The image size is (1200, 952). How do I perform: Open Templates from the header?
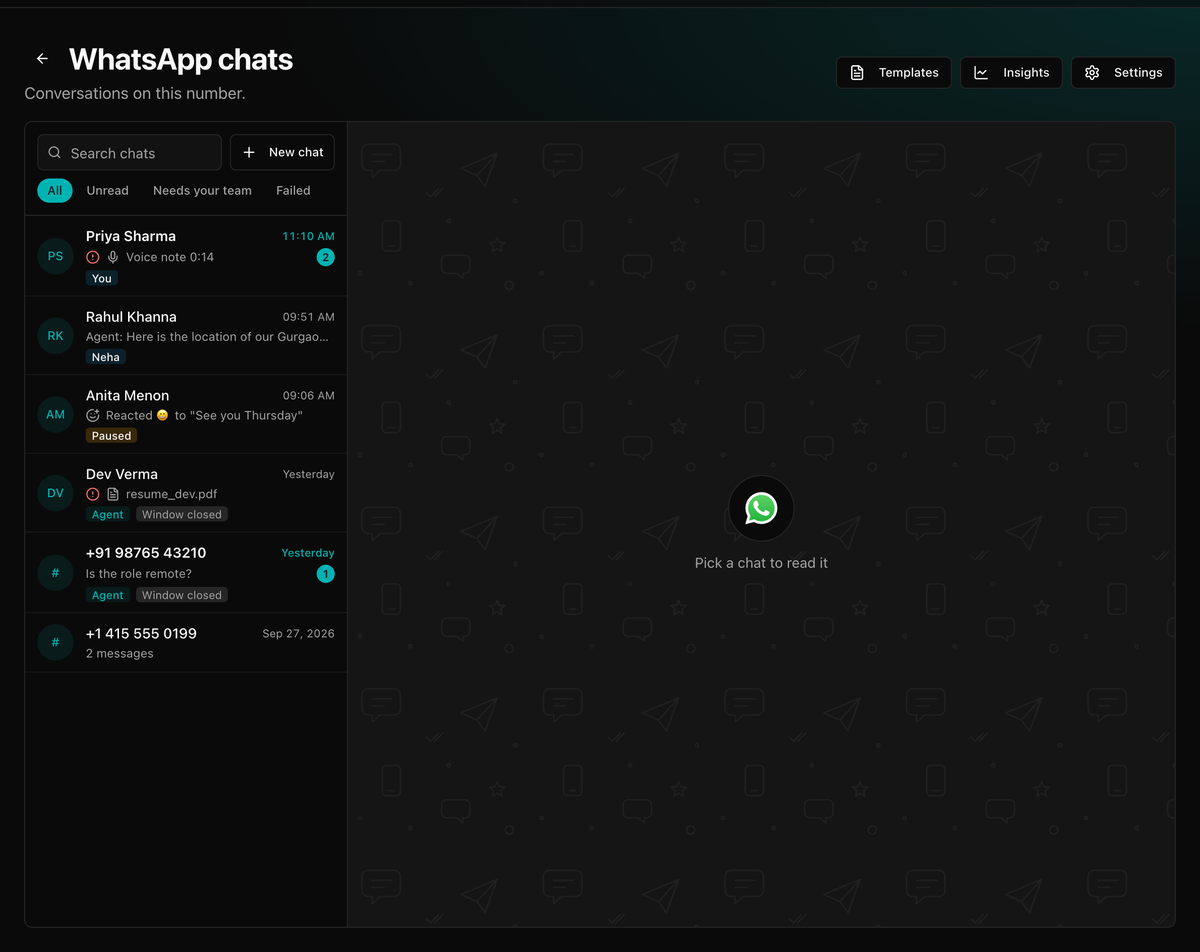(x=894, y=73)
